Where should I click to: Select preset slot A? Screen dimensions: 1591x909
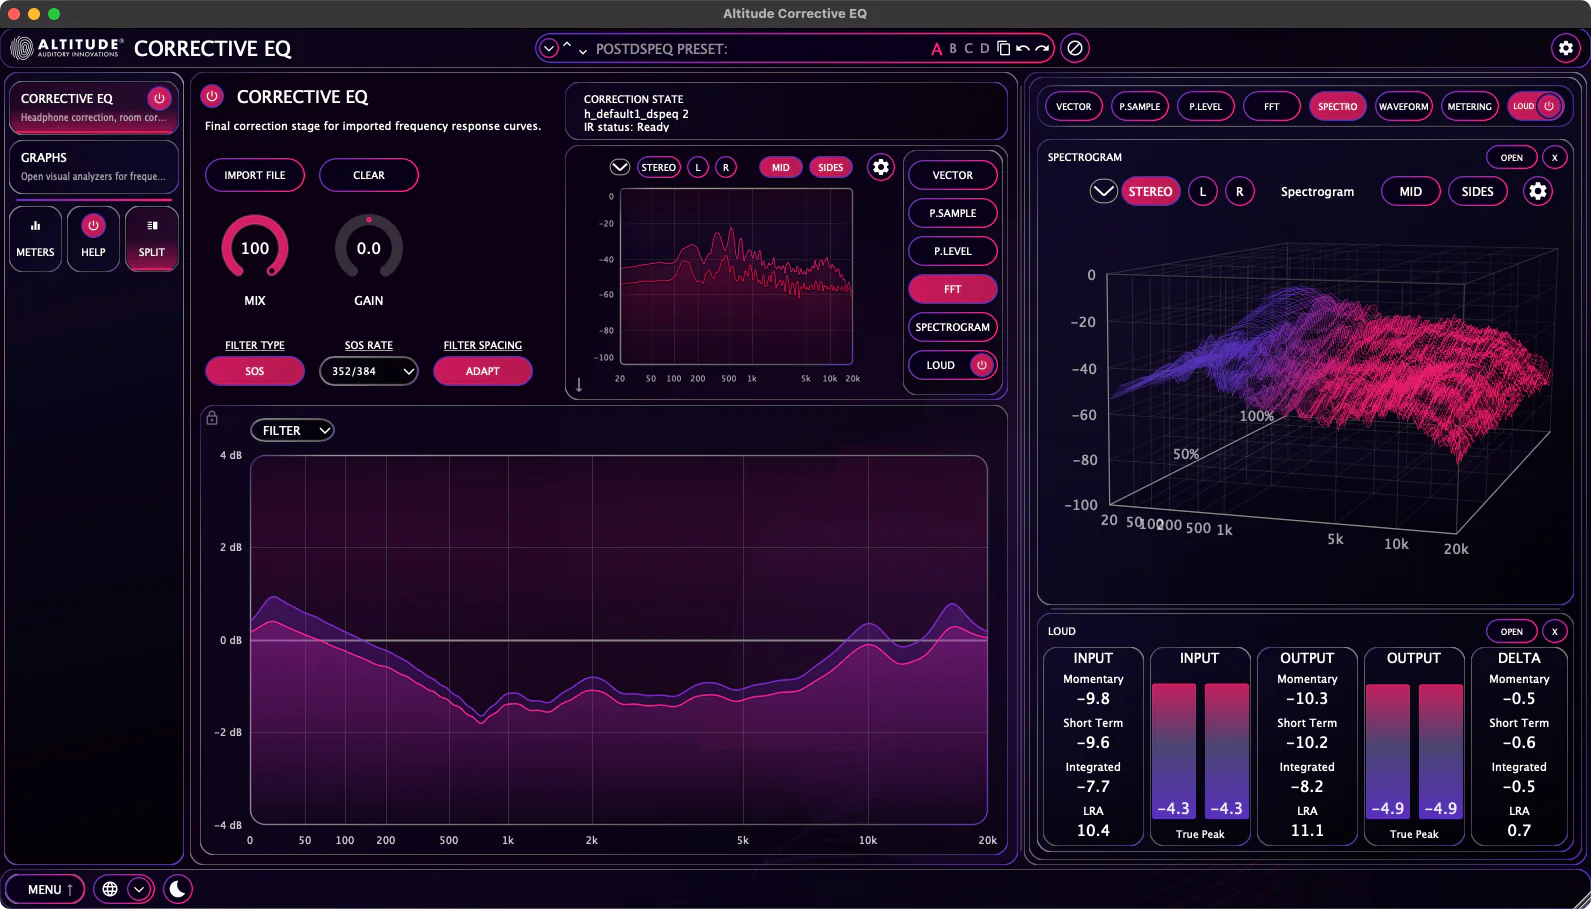coord(937,49)
